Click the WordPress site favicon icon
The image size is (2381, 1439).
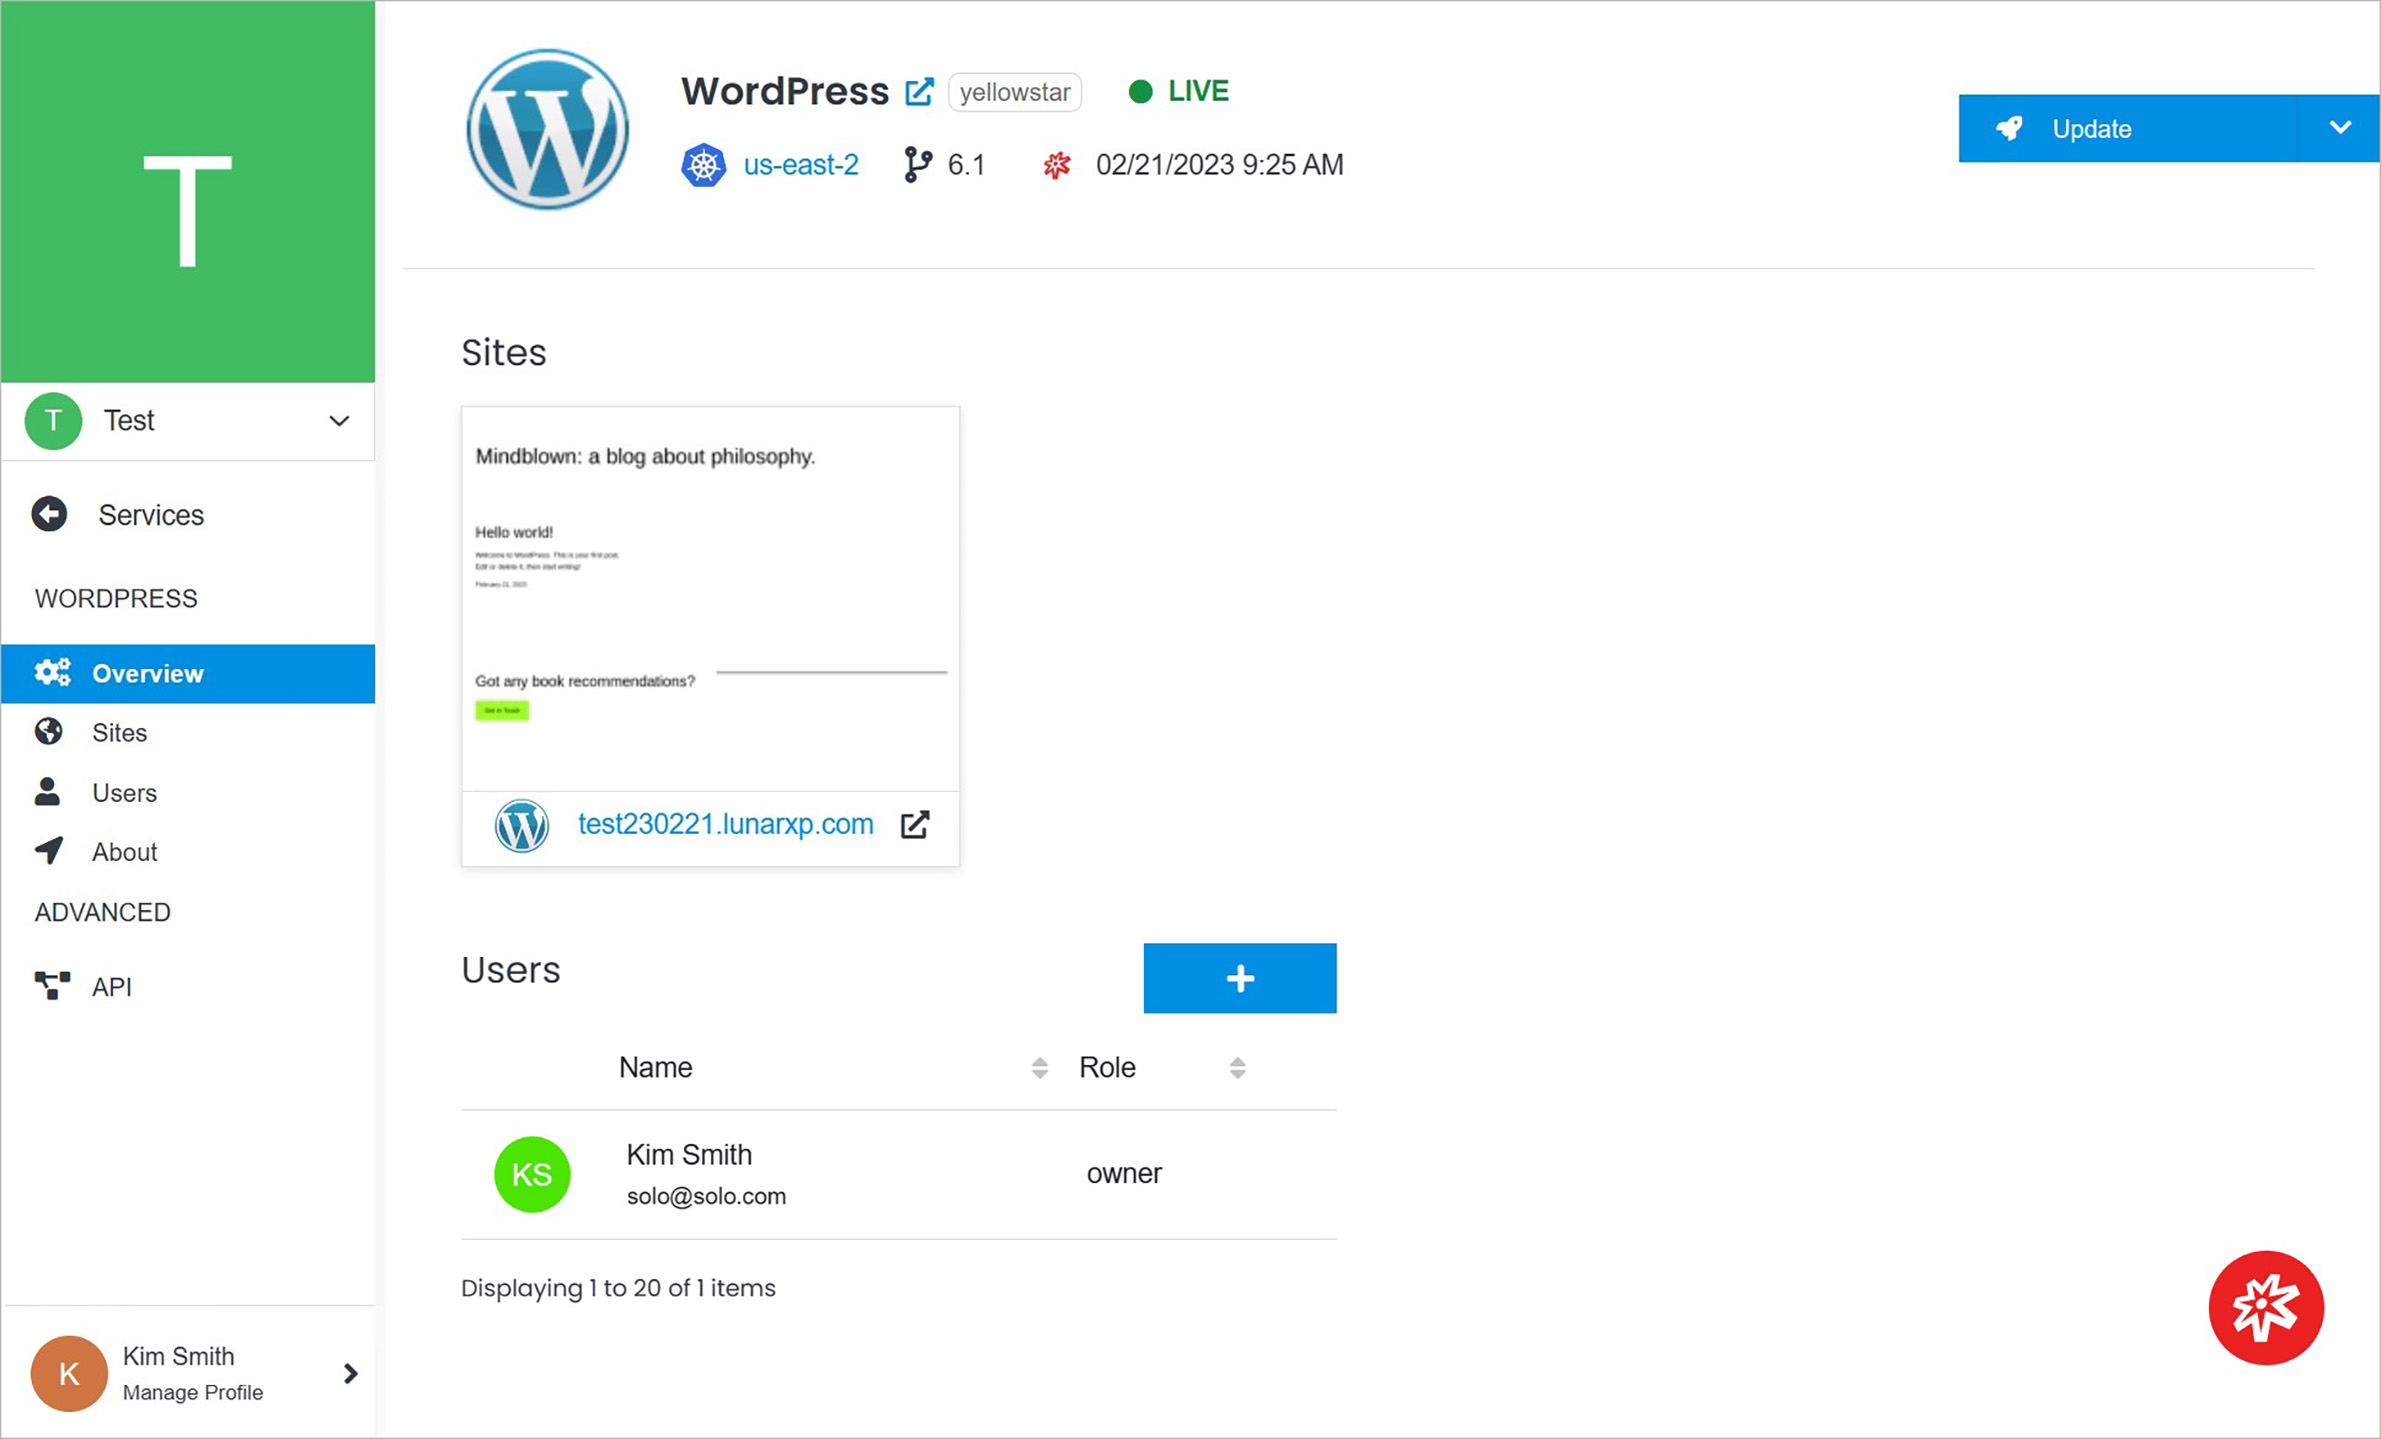(x=520, y=825)
